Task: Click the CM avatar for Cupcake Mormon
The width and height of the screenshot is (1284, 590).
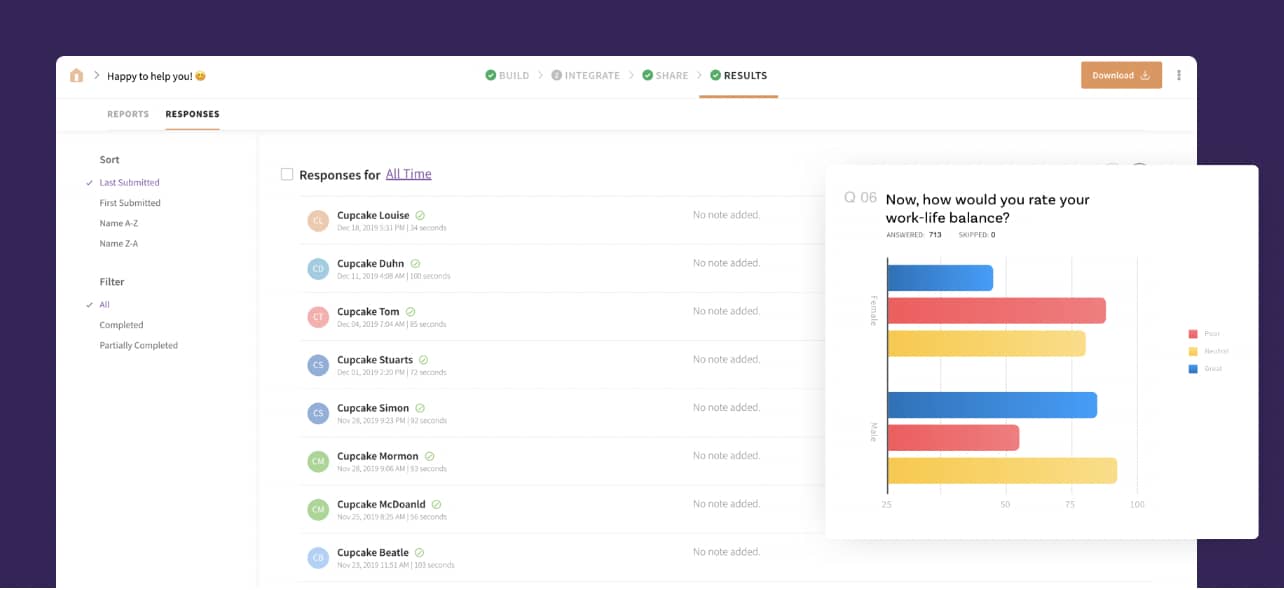Action: click(x=318, y=461)
